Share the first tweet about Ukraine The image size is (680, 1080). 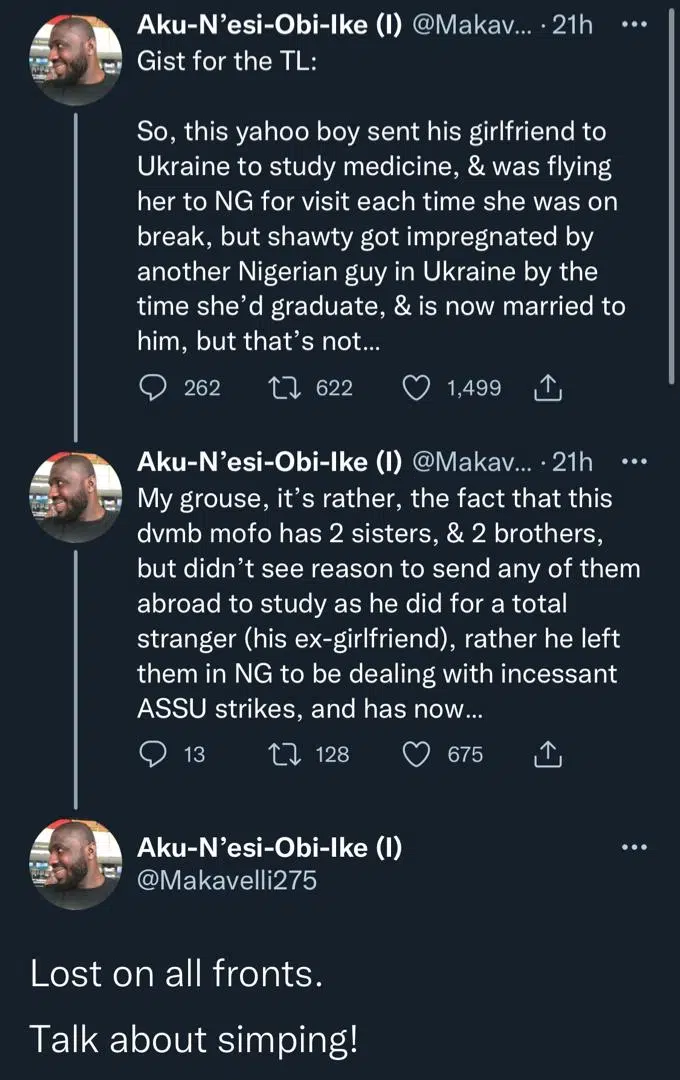[x=549, y=388]
